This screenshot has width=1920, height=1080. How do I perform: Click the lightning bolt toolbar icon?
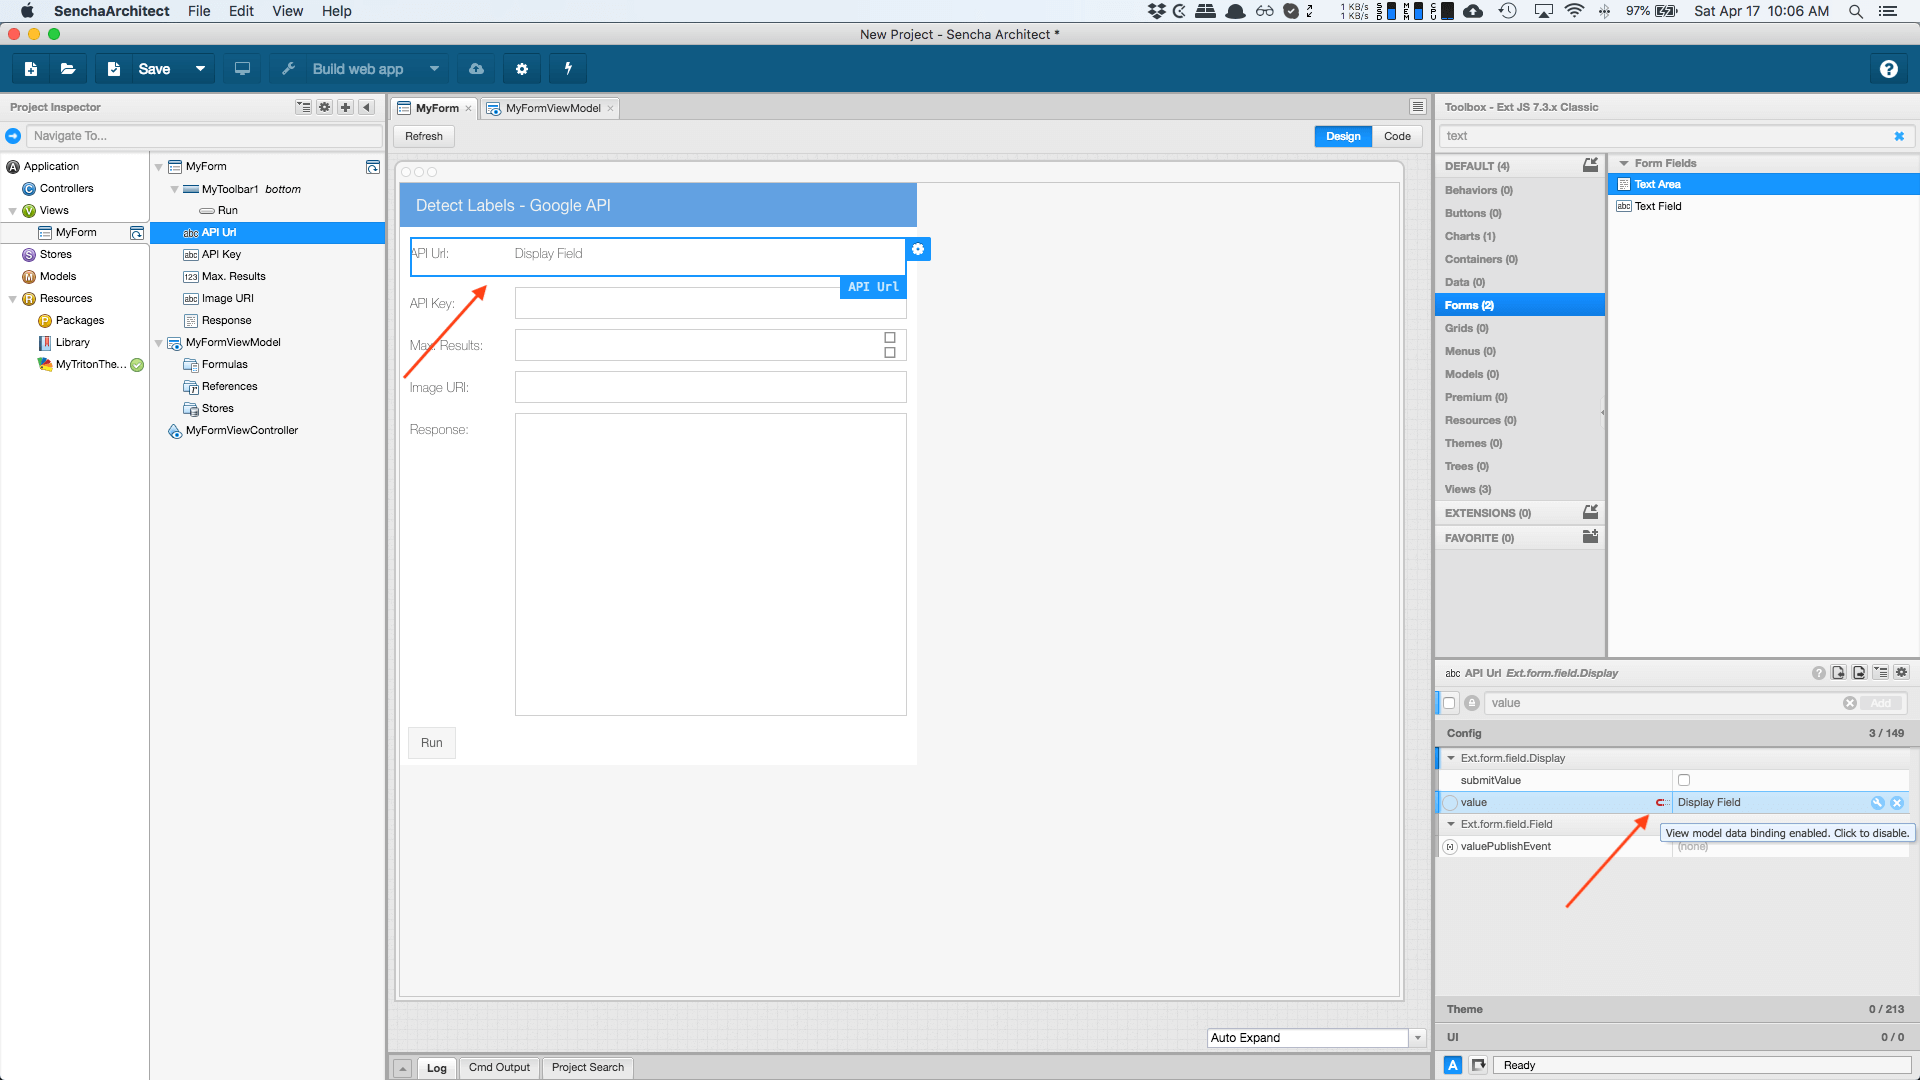point(568,69)
